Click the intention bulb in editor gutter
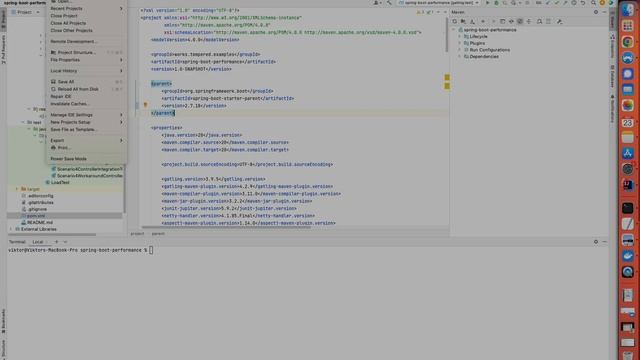This screenshot has width=640, height=360. pyautogui.click(x=145, y=105)
